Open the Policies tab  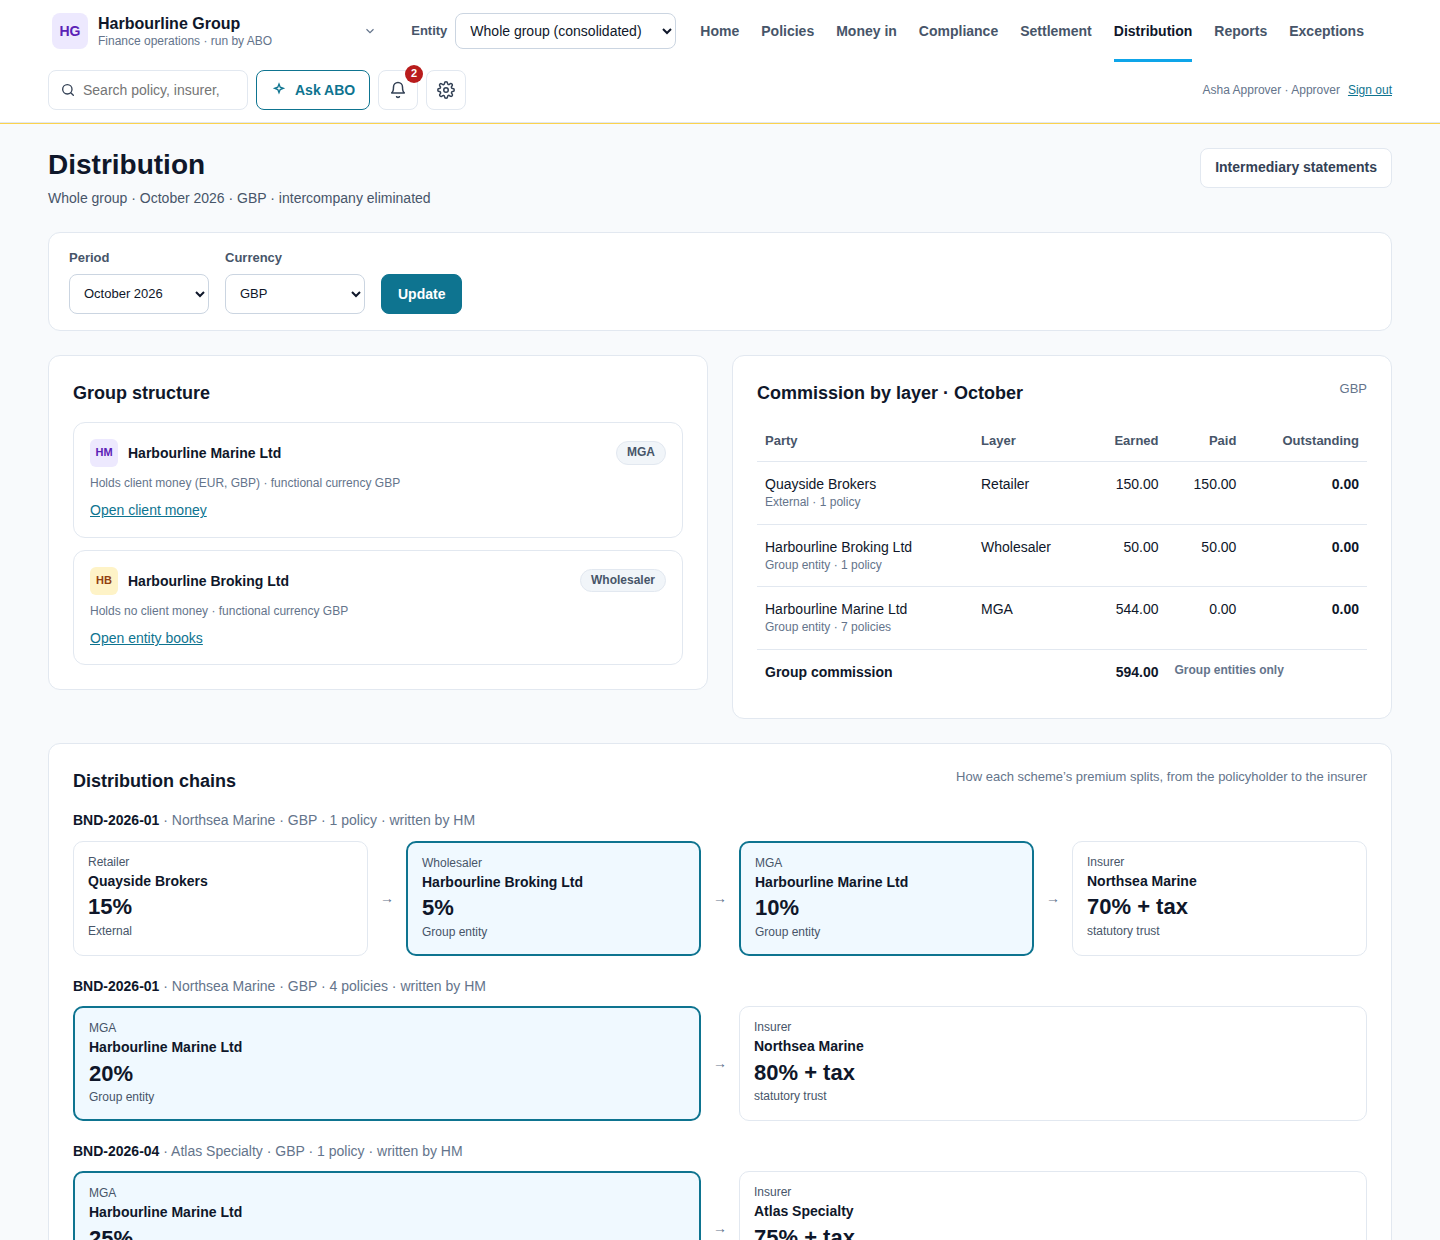tap(788, 31)
